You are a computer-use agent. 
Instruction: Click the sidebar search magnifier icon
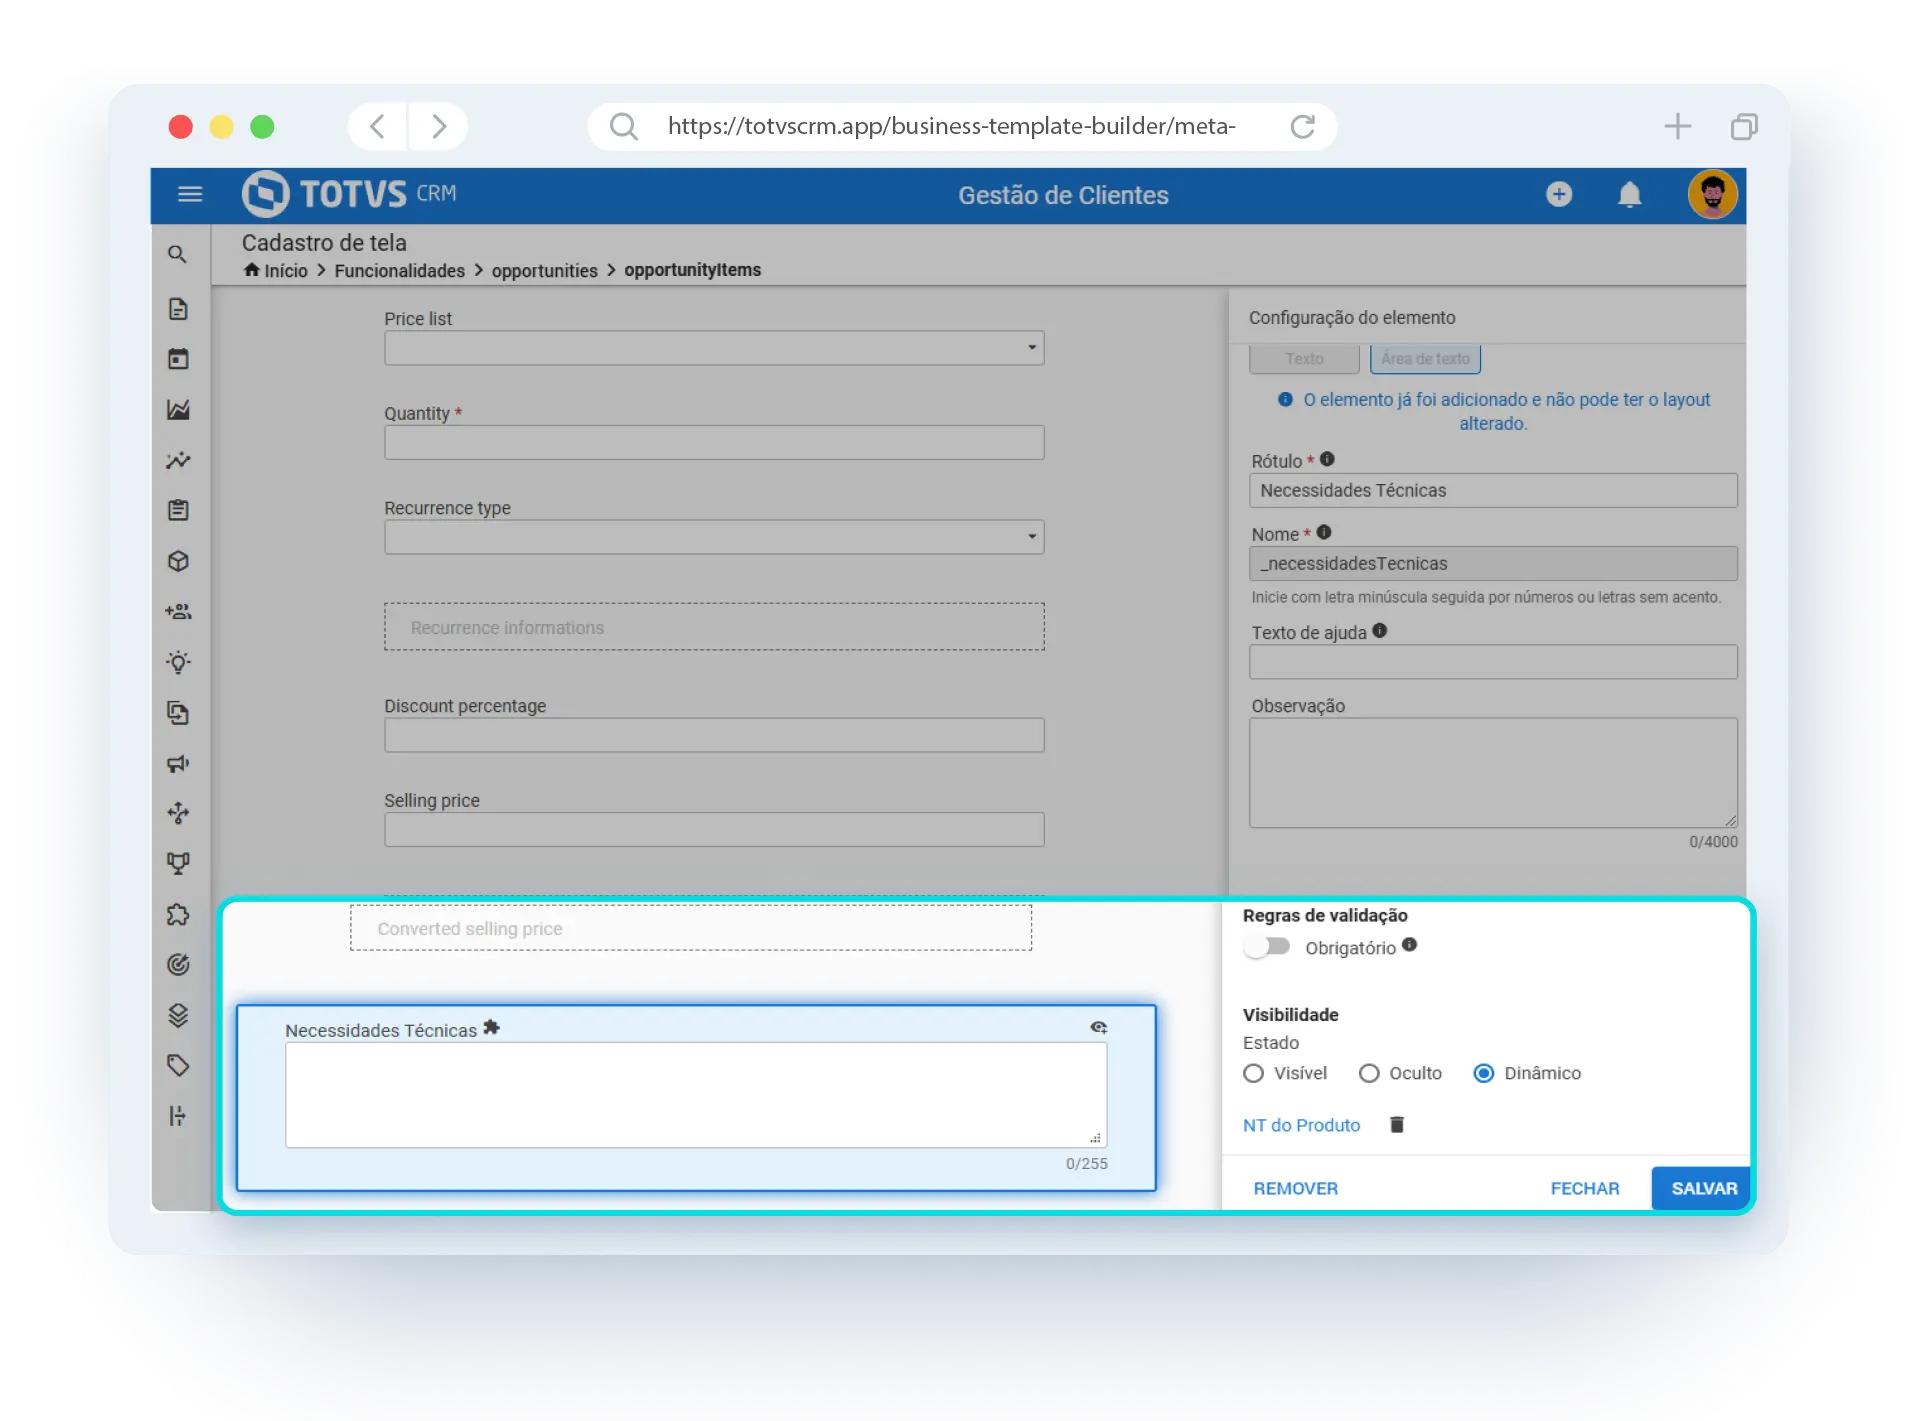click(178, 255)
